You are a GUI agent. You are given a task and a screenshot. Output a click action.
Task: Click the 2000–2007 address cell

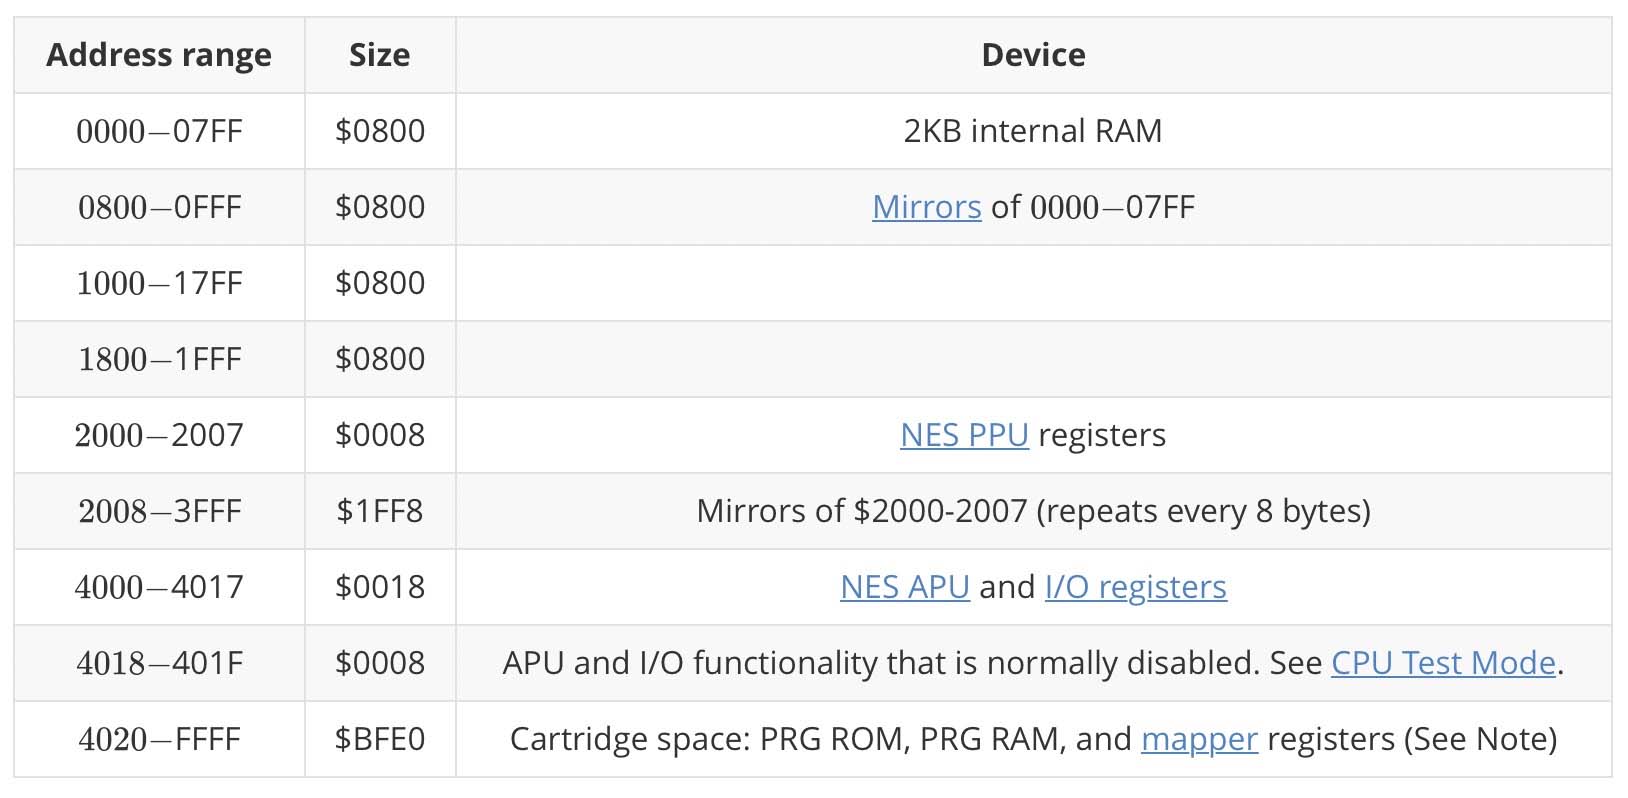[x=159, y=435]
